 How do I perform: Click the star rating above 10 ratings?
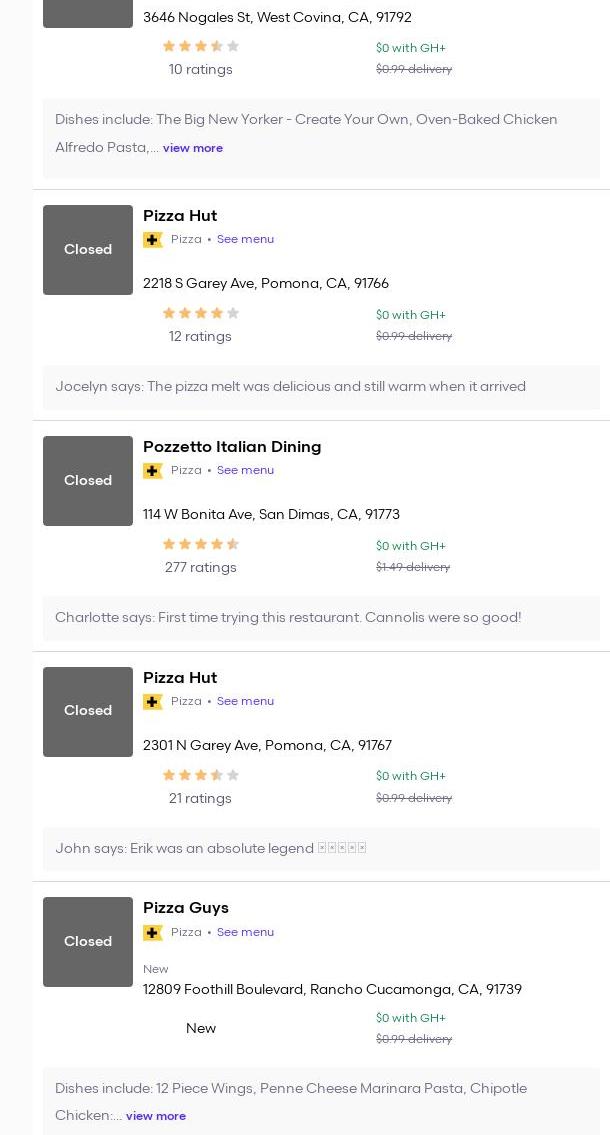pyautogui.click(x=200, y=47)
